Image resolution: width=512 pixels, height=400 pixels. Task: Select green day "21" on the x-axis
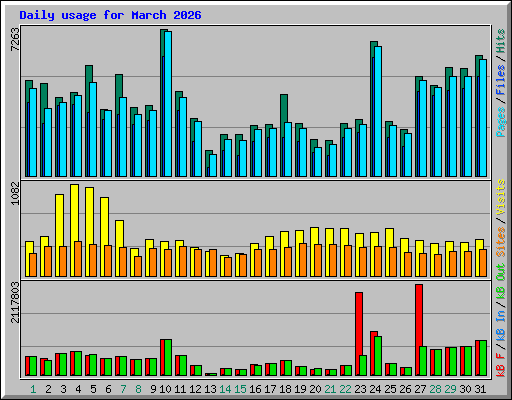pos(330,389)
